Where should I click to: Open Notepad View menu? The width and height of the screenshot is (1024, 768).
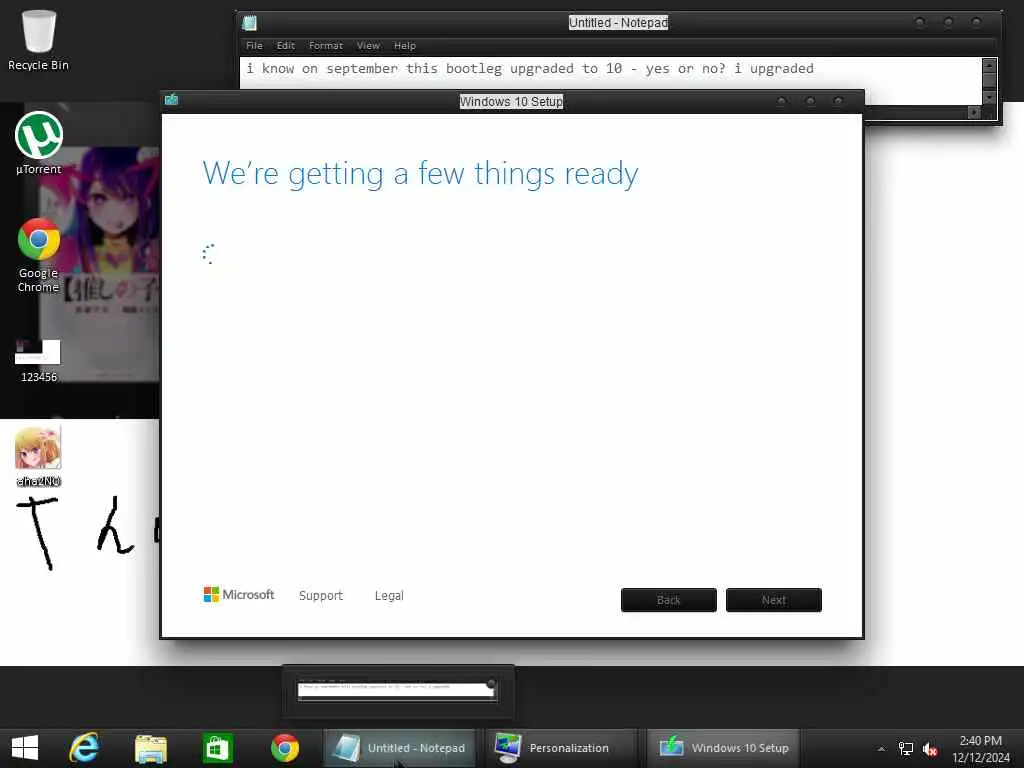click(x=368, y=46)
